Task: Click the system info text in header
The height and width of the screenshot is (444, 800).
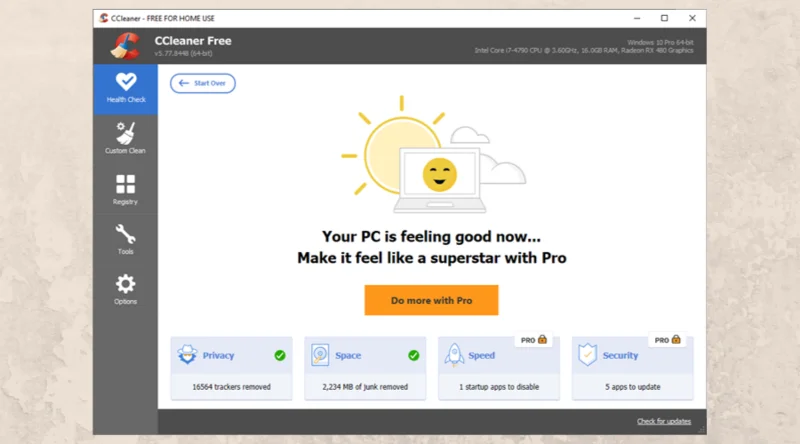Action: click(x=584, y=46)
